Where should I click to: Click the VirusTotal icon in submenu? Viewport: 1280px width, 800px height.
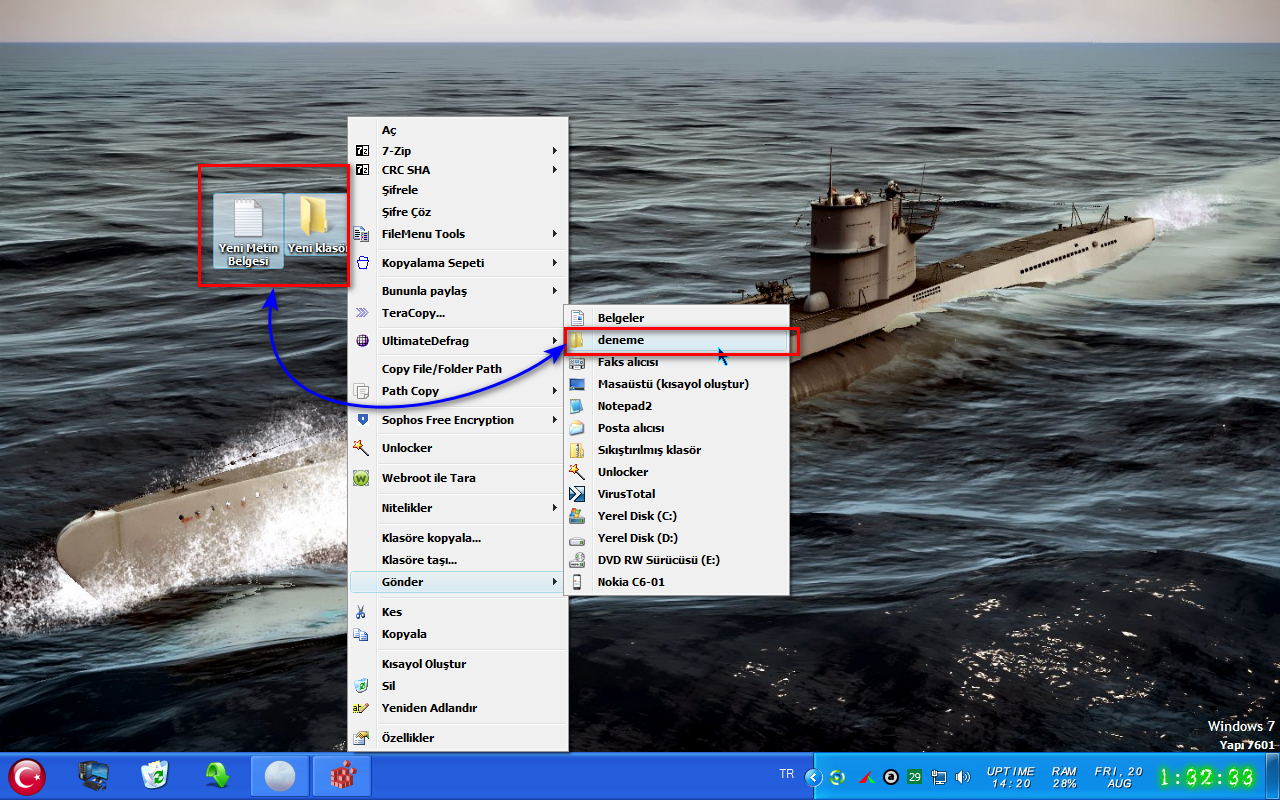coord(577,494)
